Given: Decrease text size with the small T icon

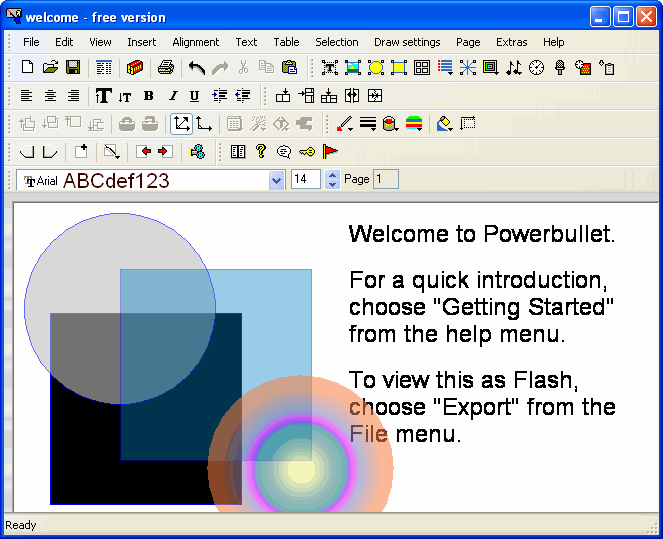Looking at the screenshot, I should [125, 97].
